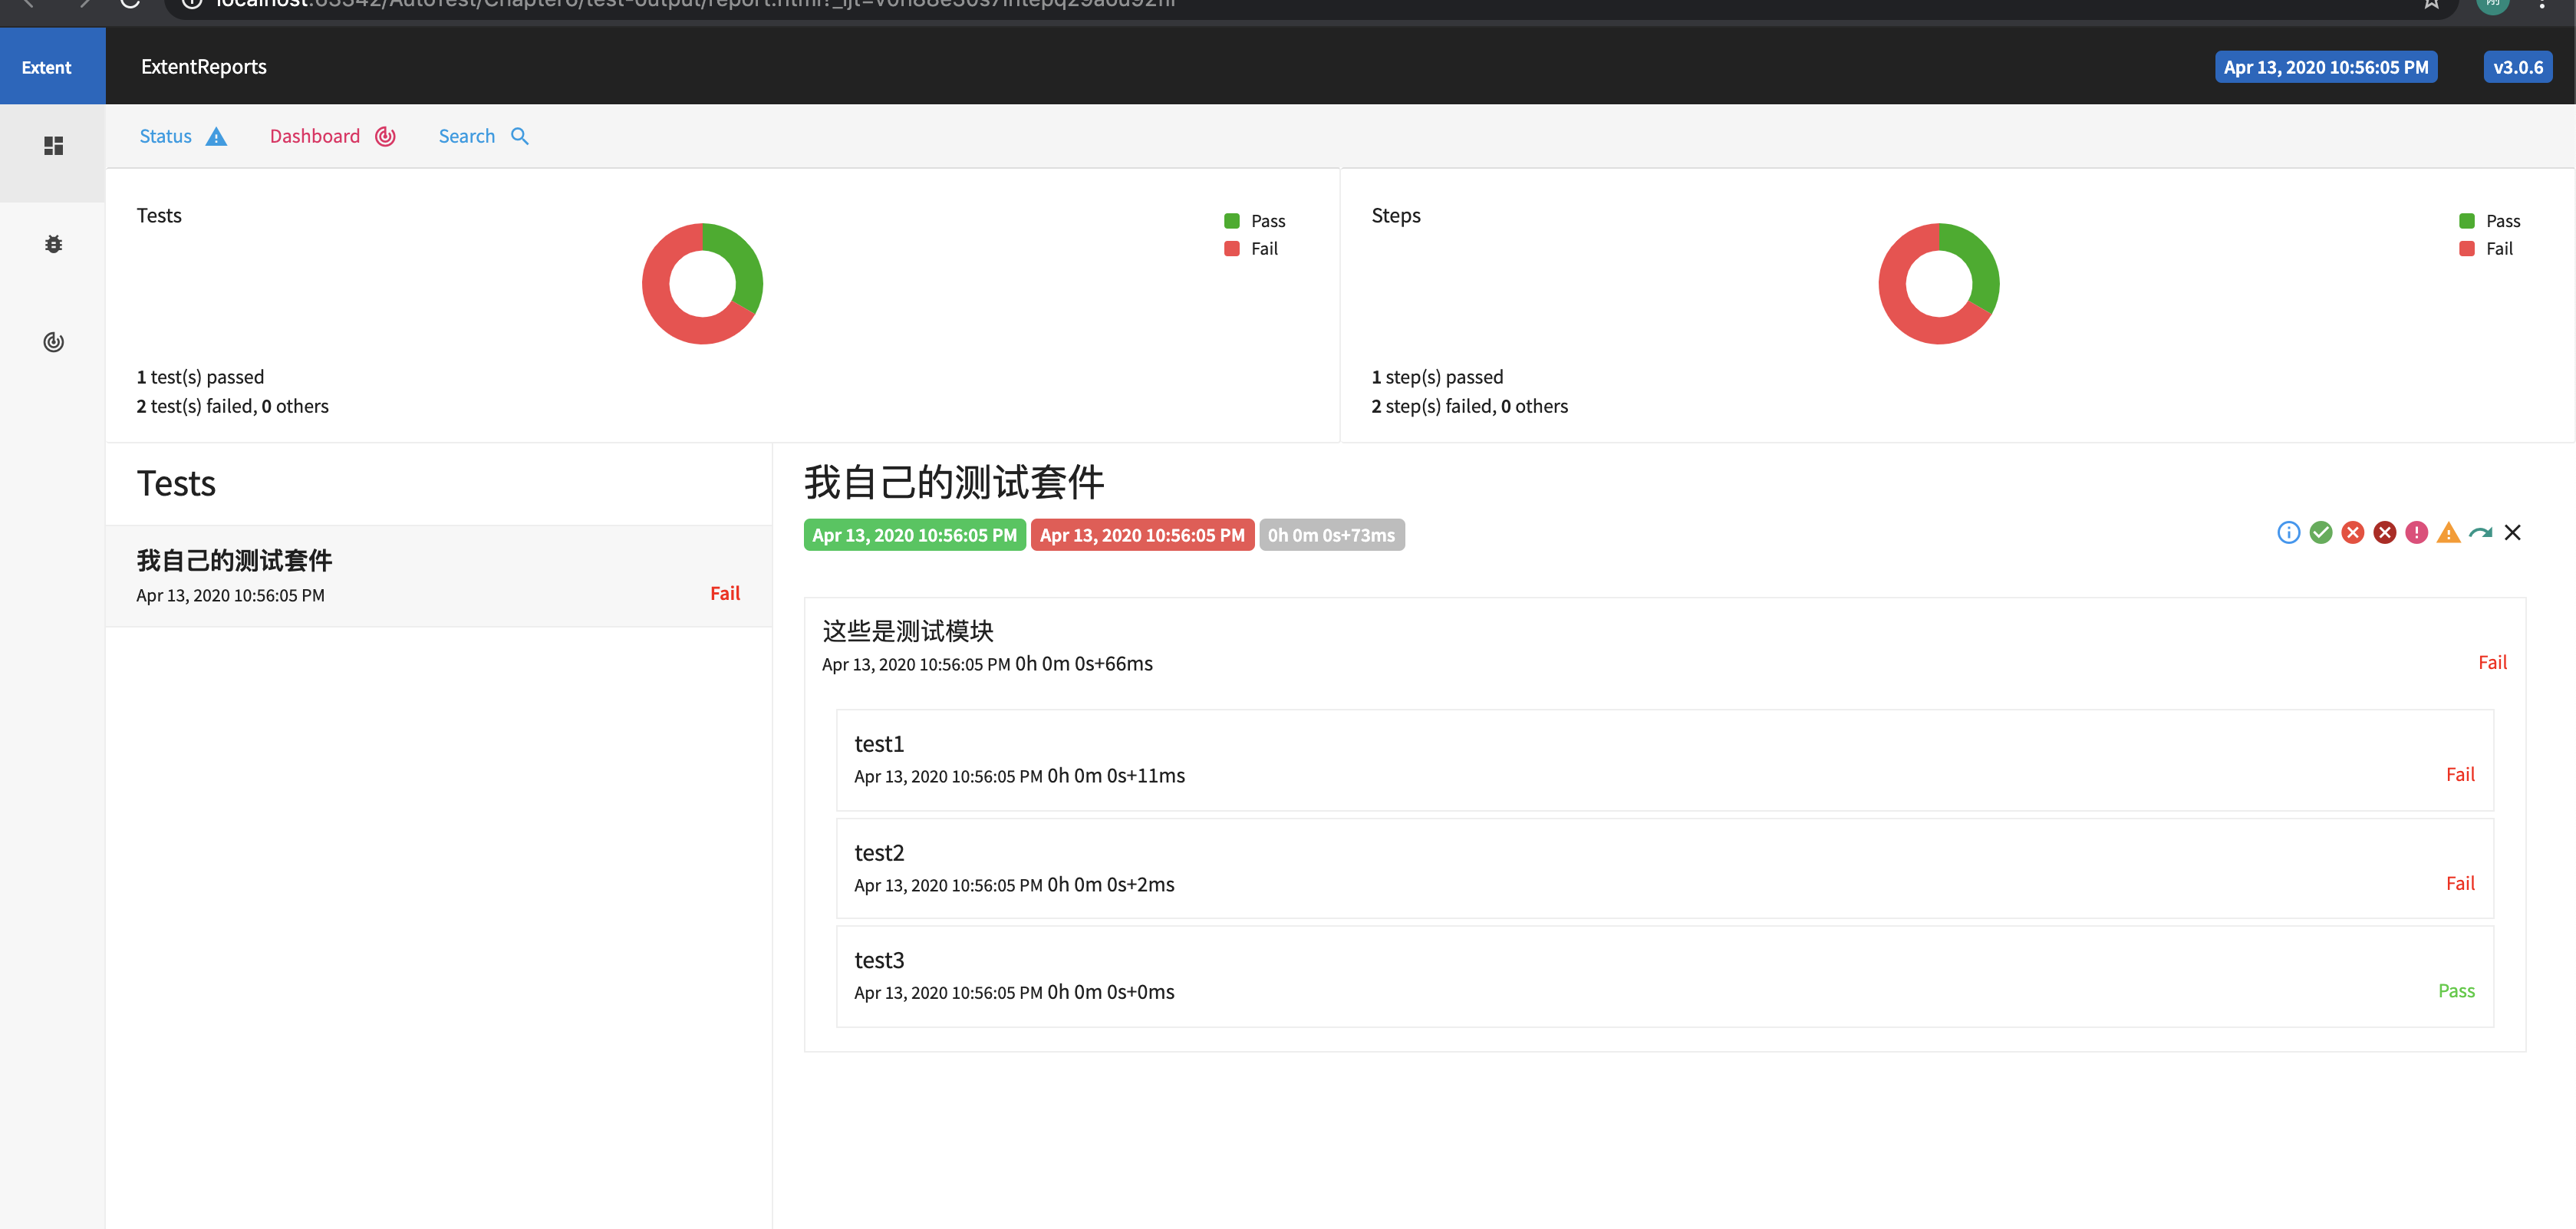Open the bug Exceptions view in sidebar
This screenshot has width=2576, height=1229.
(53, 244)
